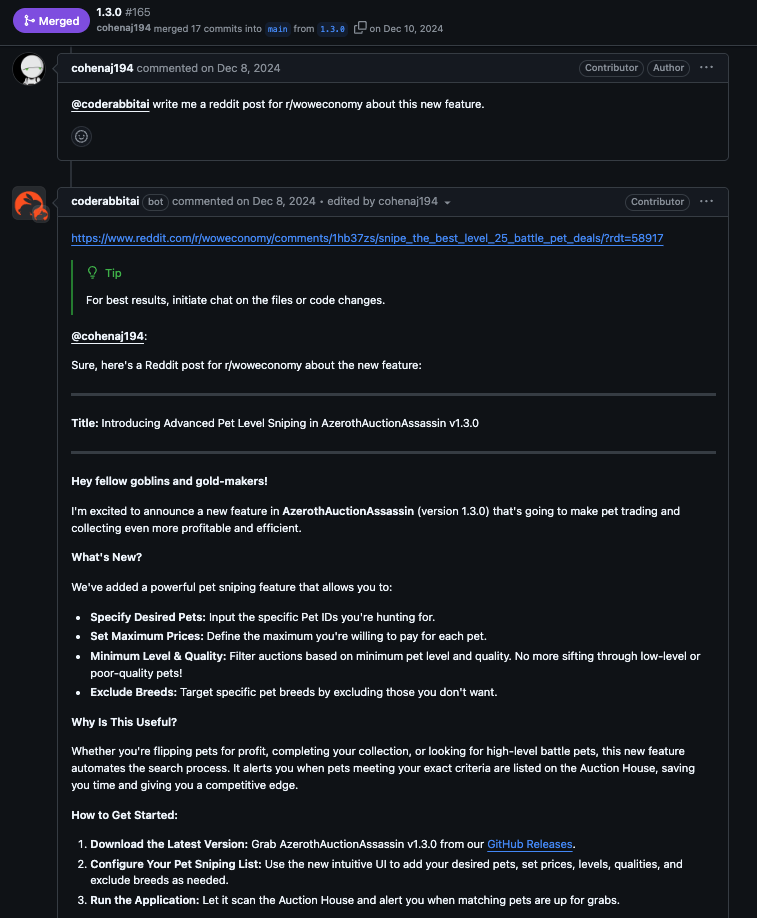Open kebab menu on cohenaj194's comment
This screenshot has height=918, width=757.
click(x=707, y=67)
